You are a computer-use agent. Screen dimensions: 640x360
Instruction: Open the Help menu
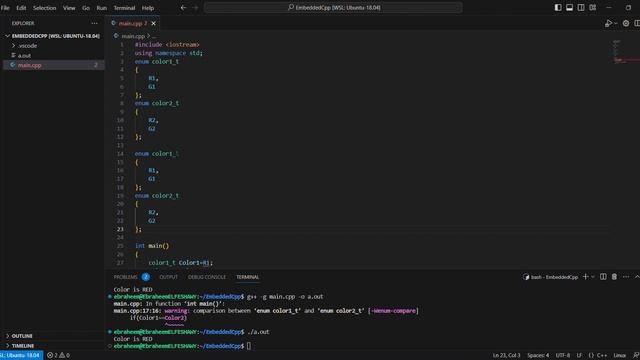tap(148, 8)
